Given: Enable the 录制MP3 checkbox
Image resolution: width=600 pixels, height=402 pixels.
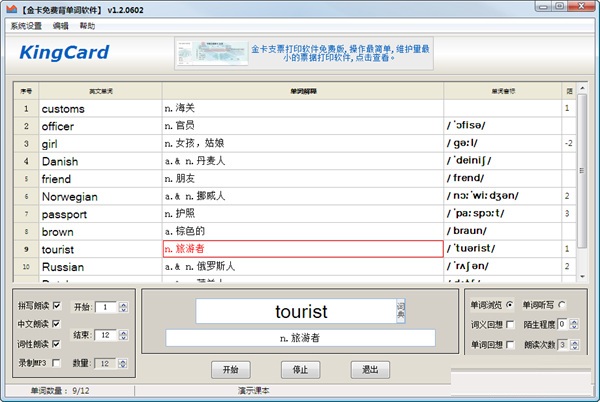Looking at the screenshot, I should coord(56,363).
